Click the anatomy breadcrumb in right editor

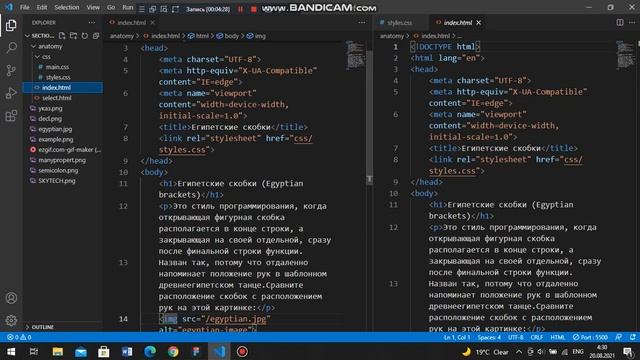tap(391, 36)
